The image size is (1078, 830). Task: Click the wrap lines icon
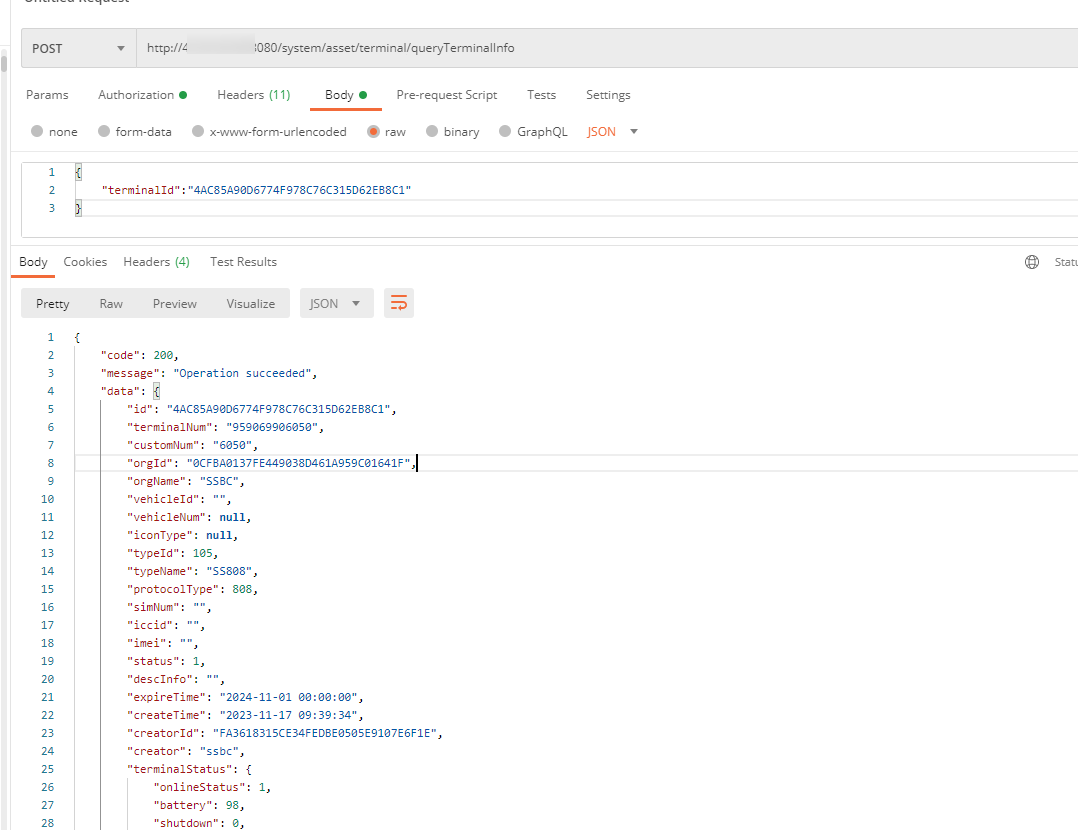(399, 304)
